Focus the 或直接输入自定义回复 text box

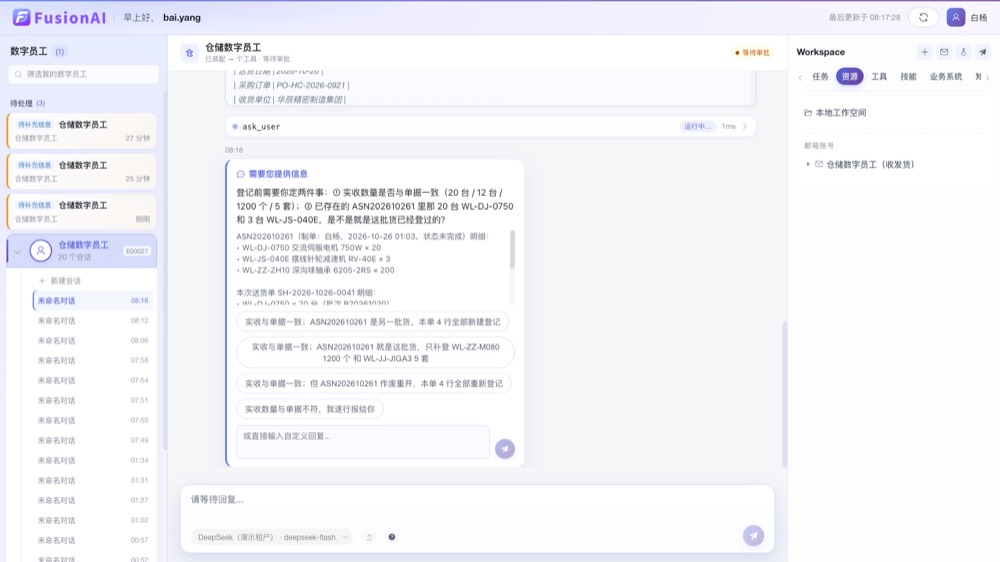pyautogui.click(x=363, y=442)
